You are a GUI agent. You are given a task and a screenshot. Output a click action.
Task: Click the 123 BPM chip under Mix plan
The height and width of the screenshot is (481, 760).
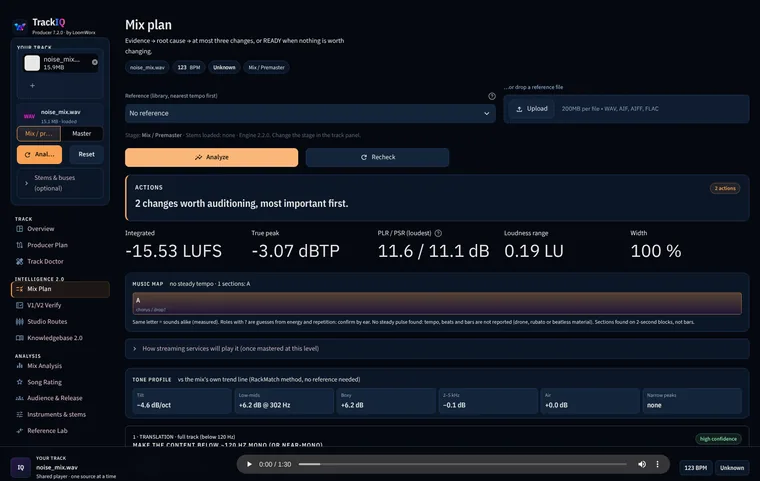pyautogui.click(x=189, y=67)
